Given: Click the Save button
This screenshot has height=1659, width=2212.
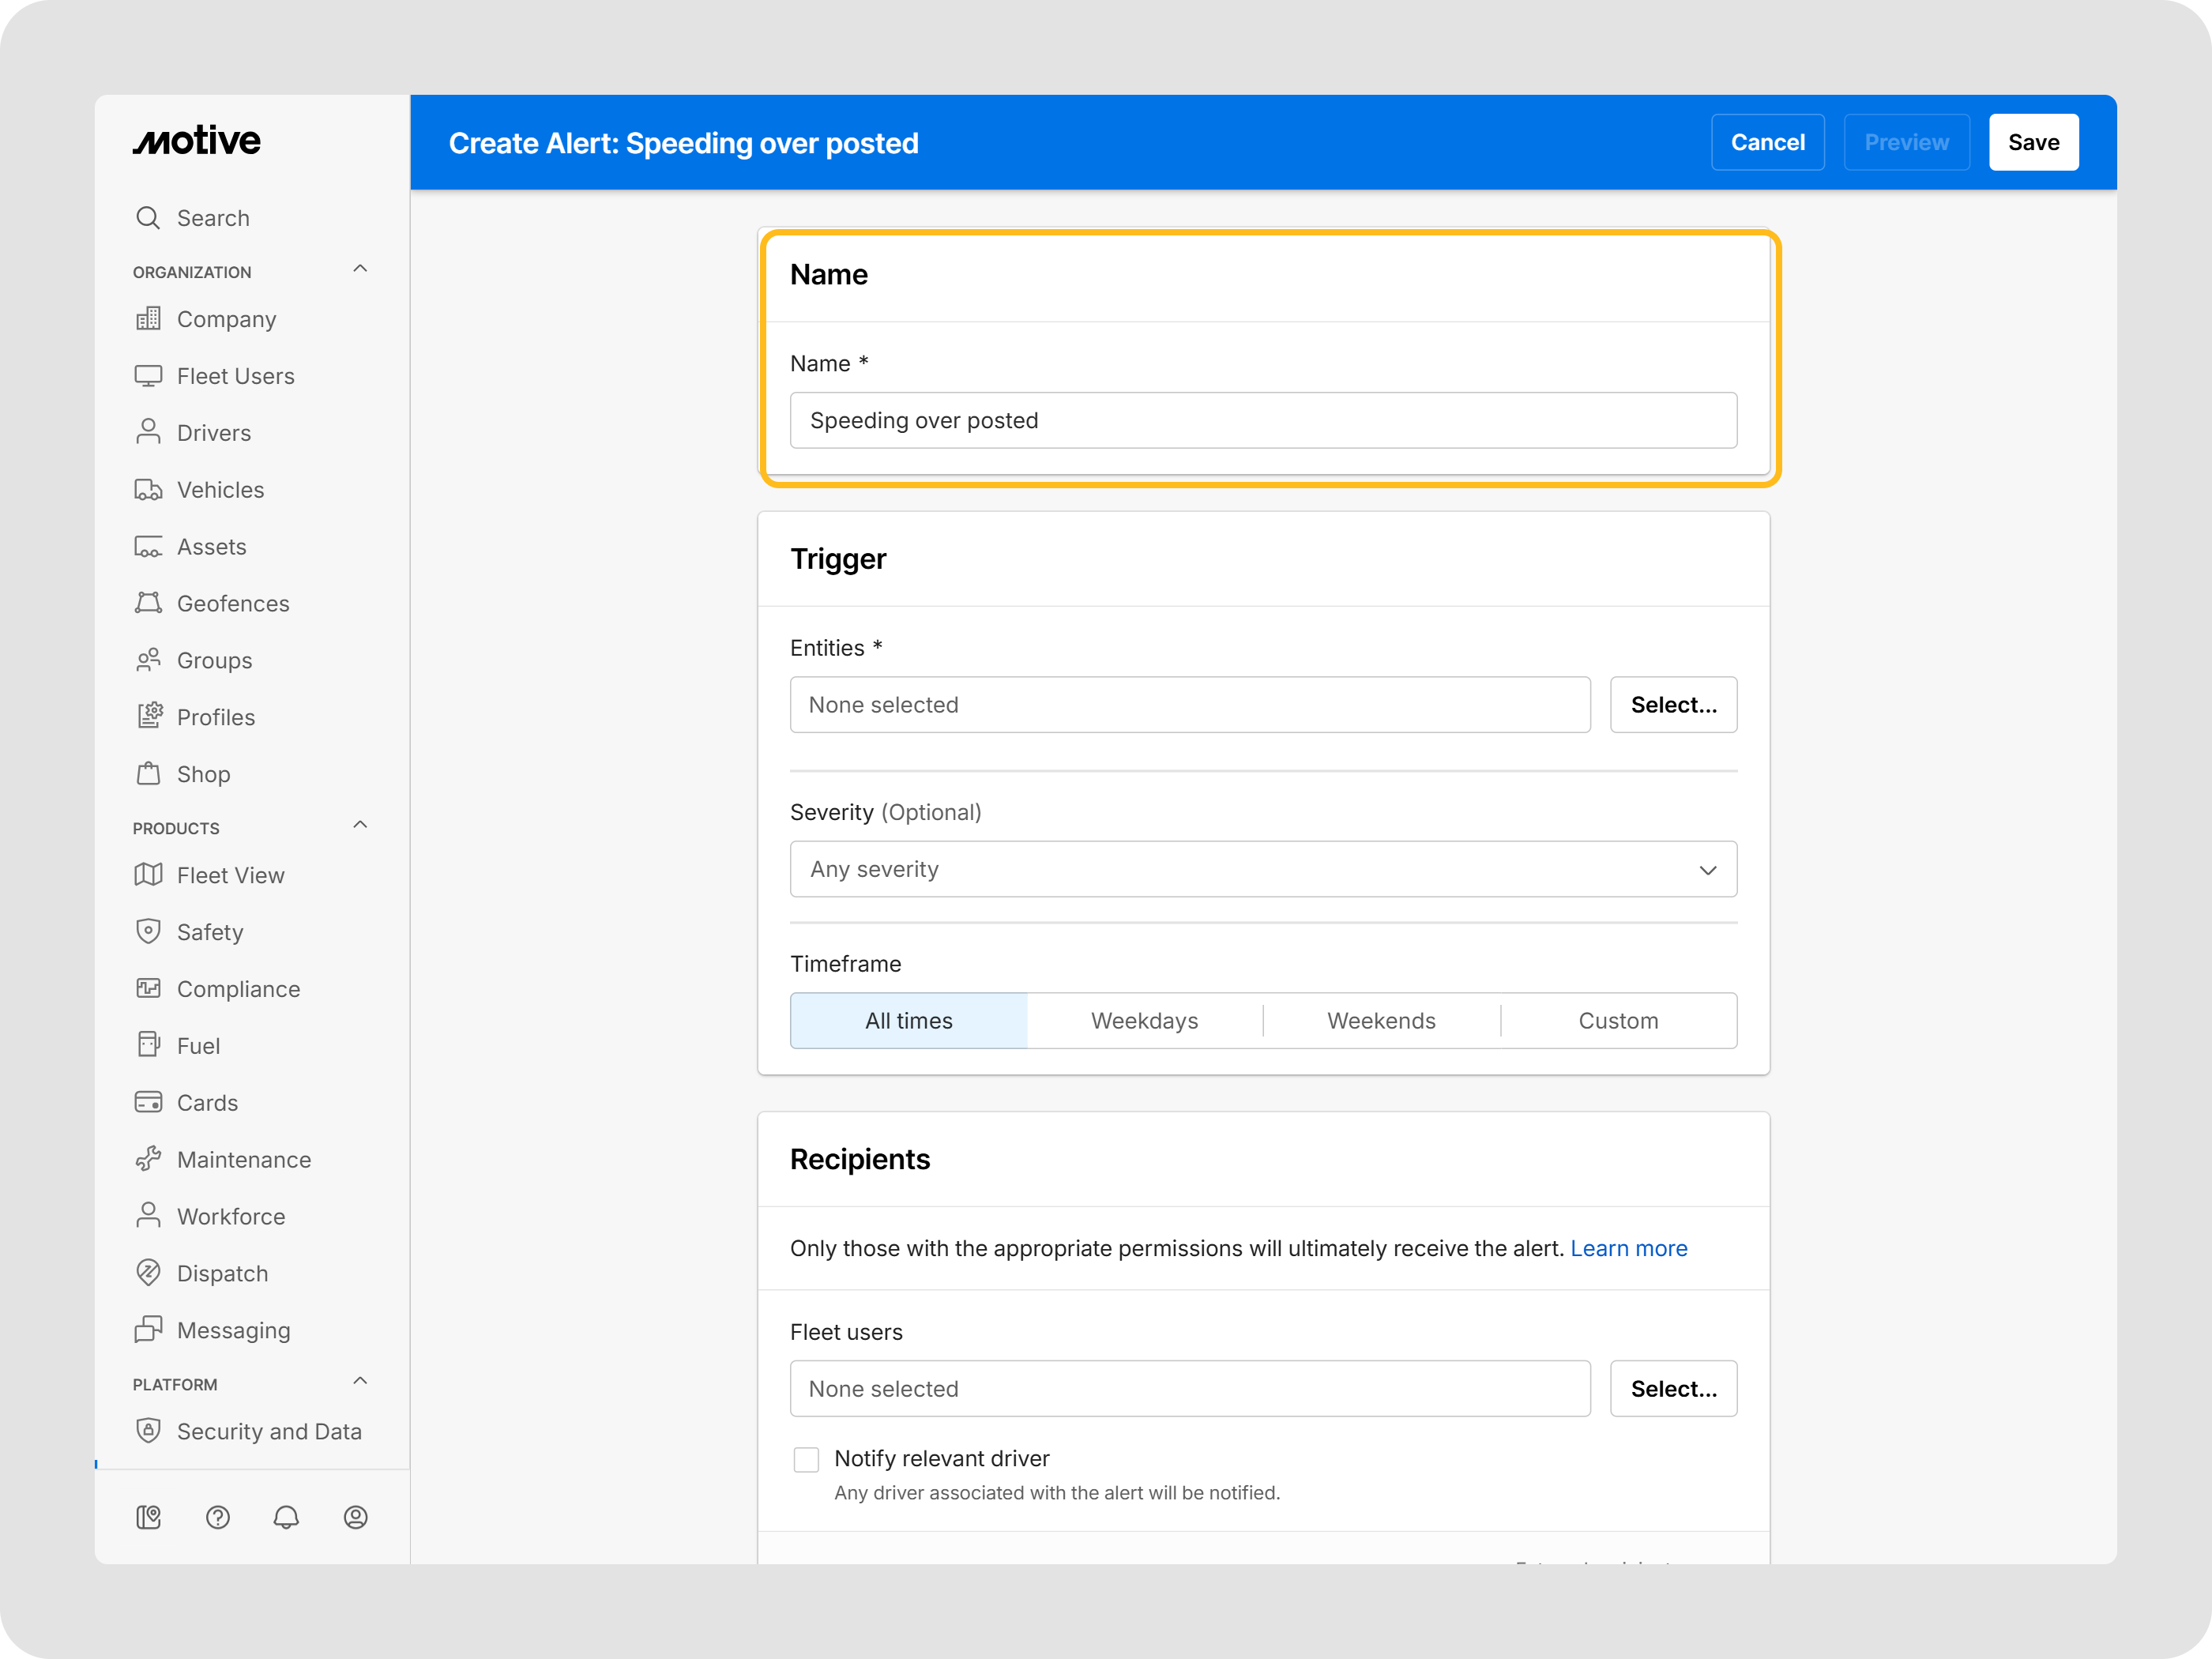Looking at the screenshot, I should 2033,142.
